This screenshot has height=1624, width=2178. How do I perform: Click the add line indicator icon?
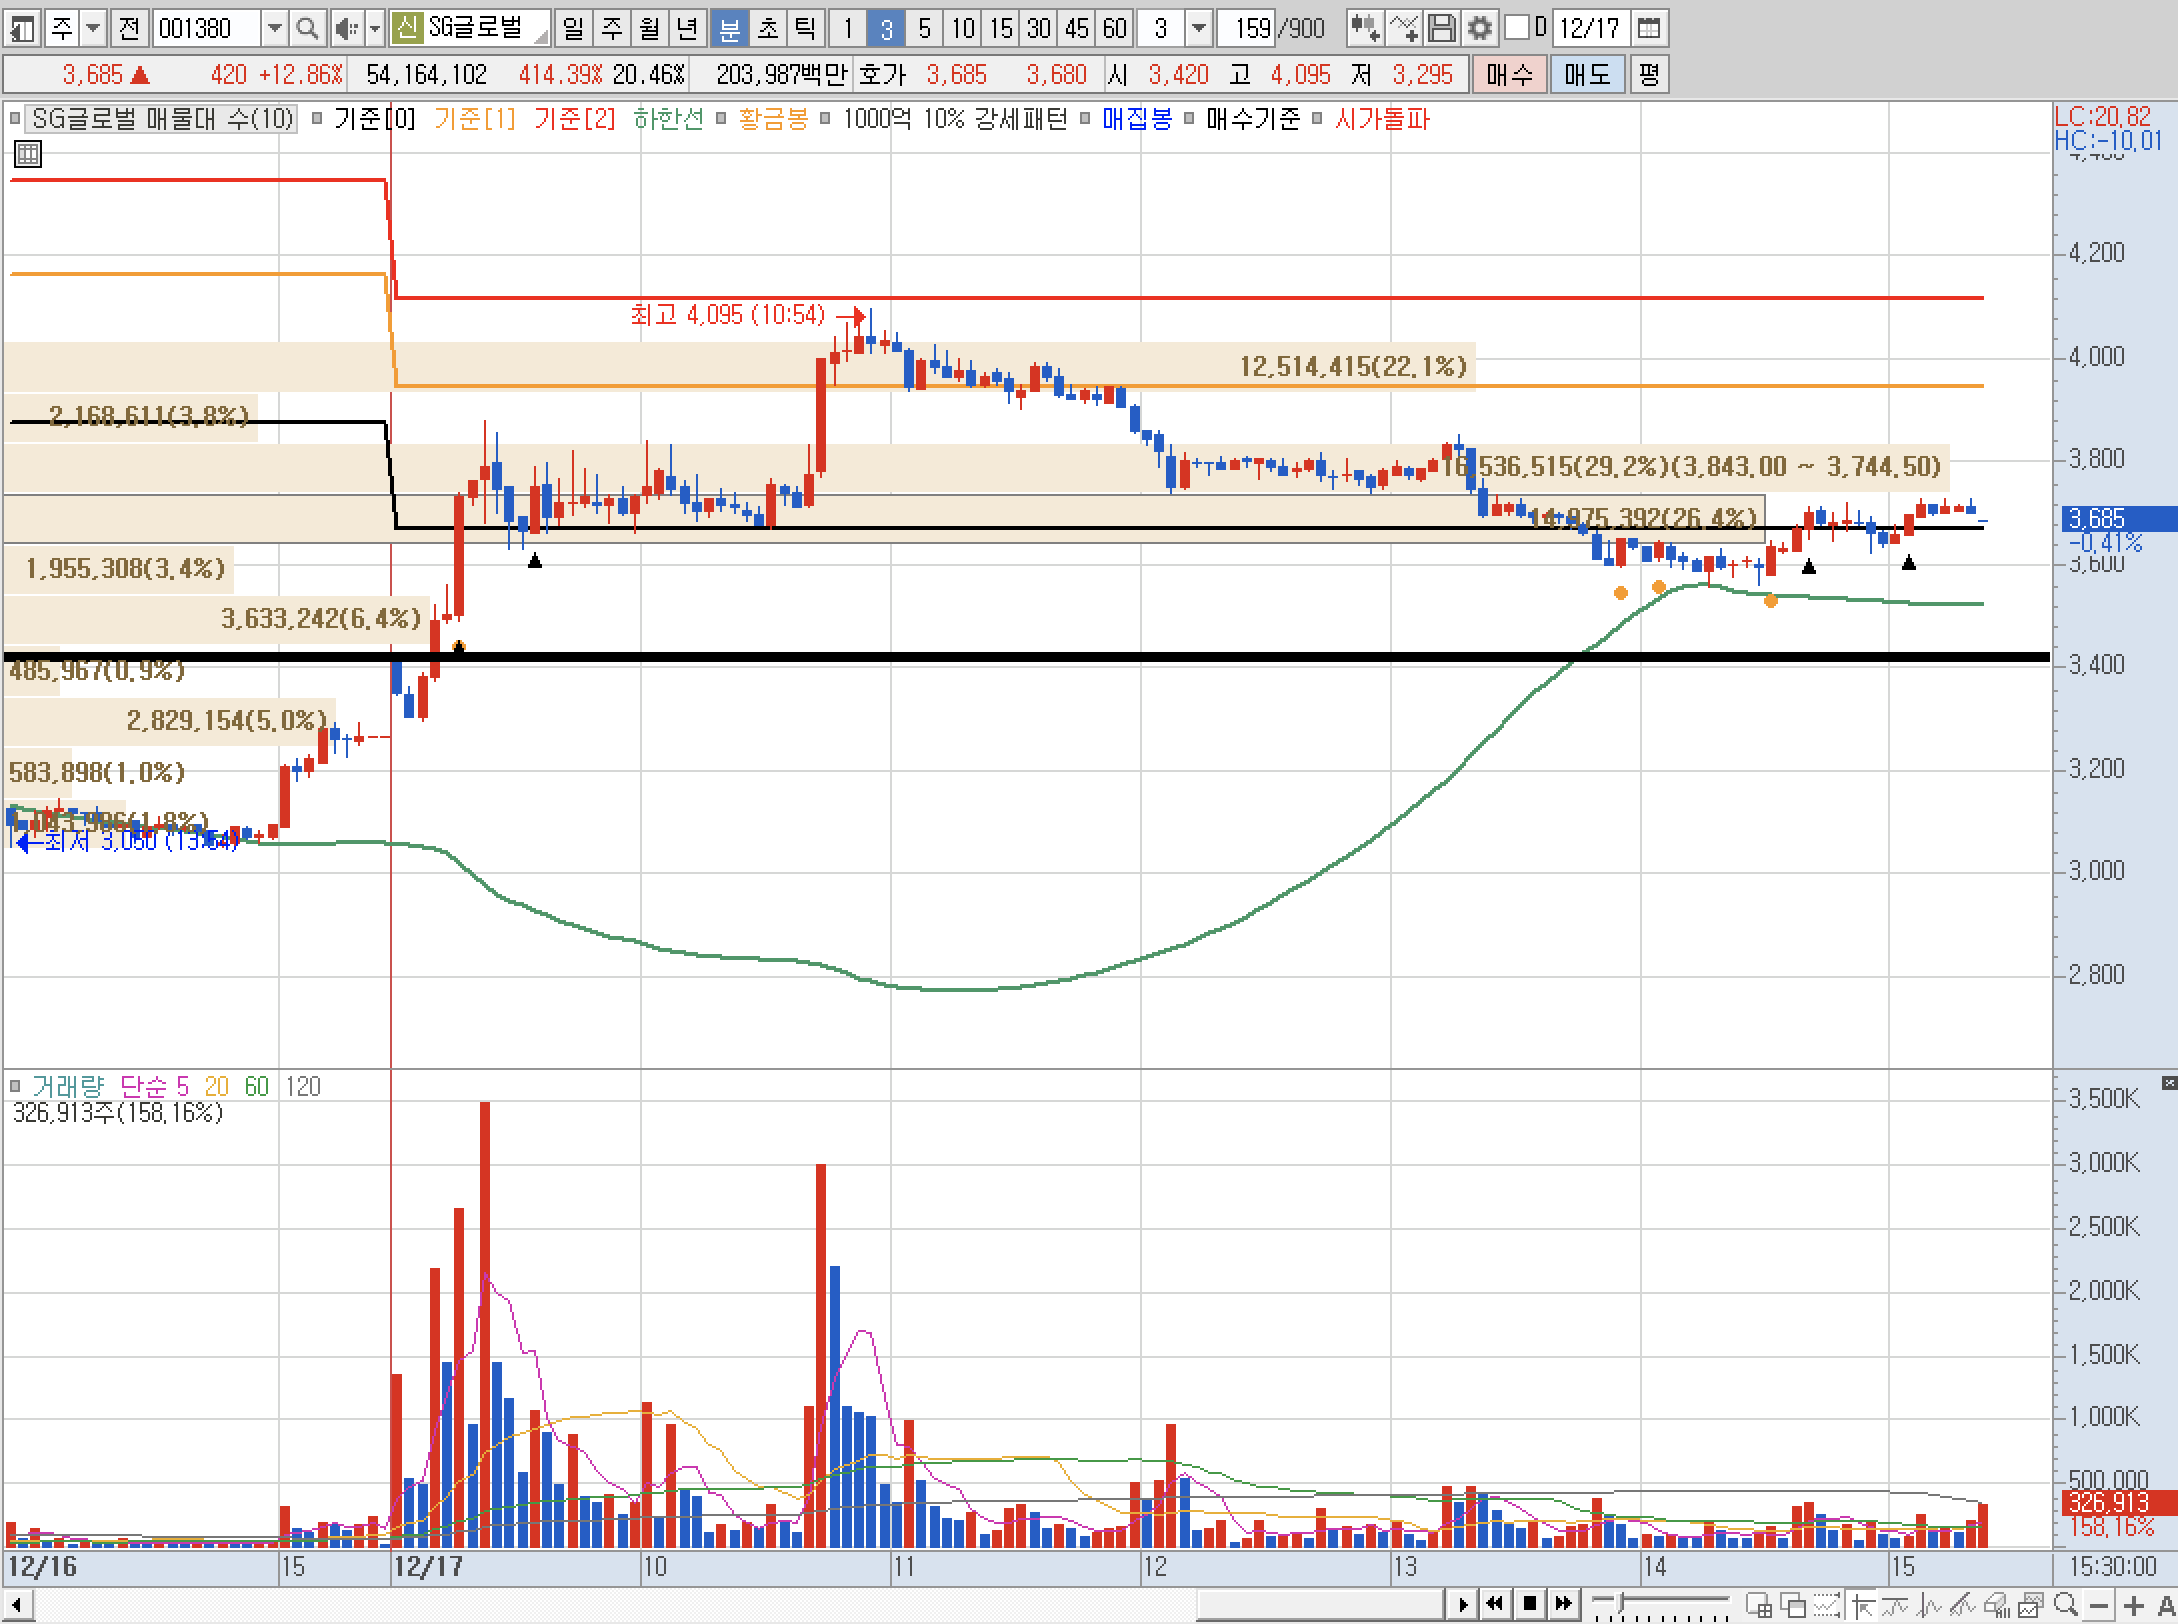[x=1404, y=28]
